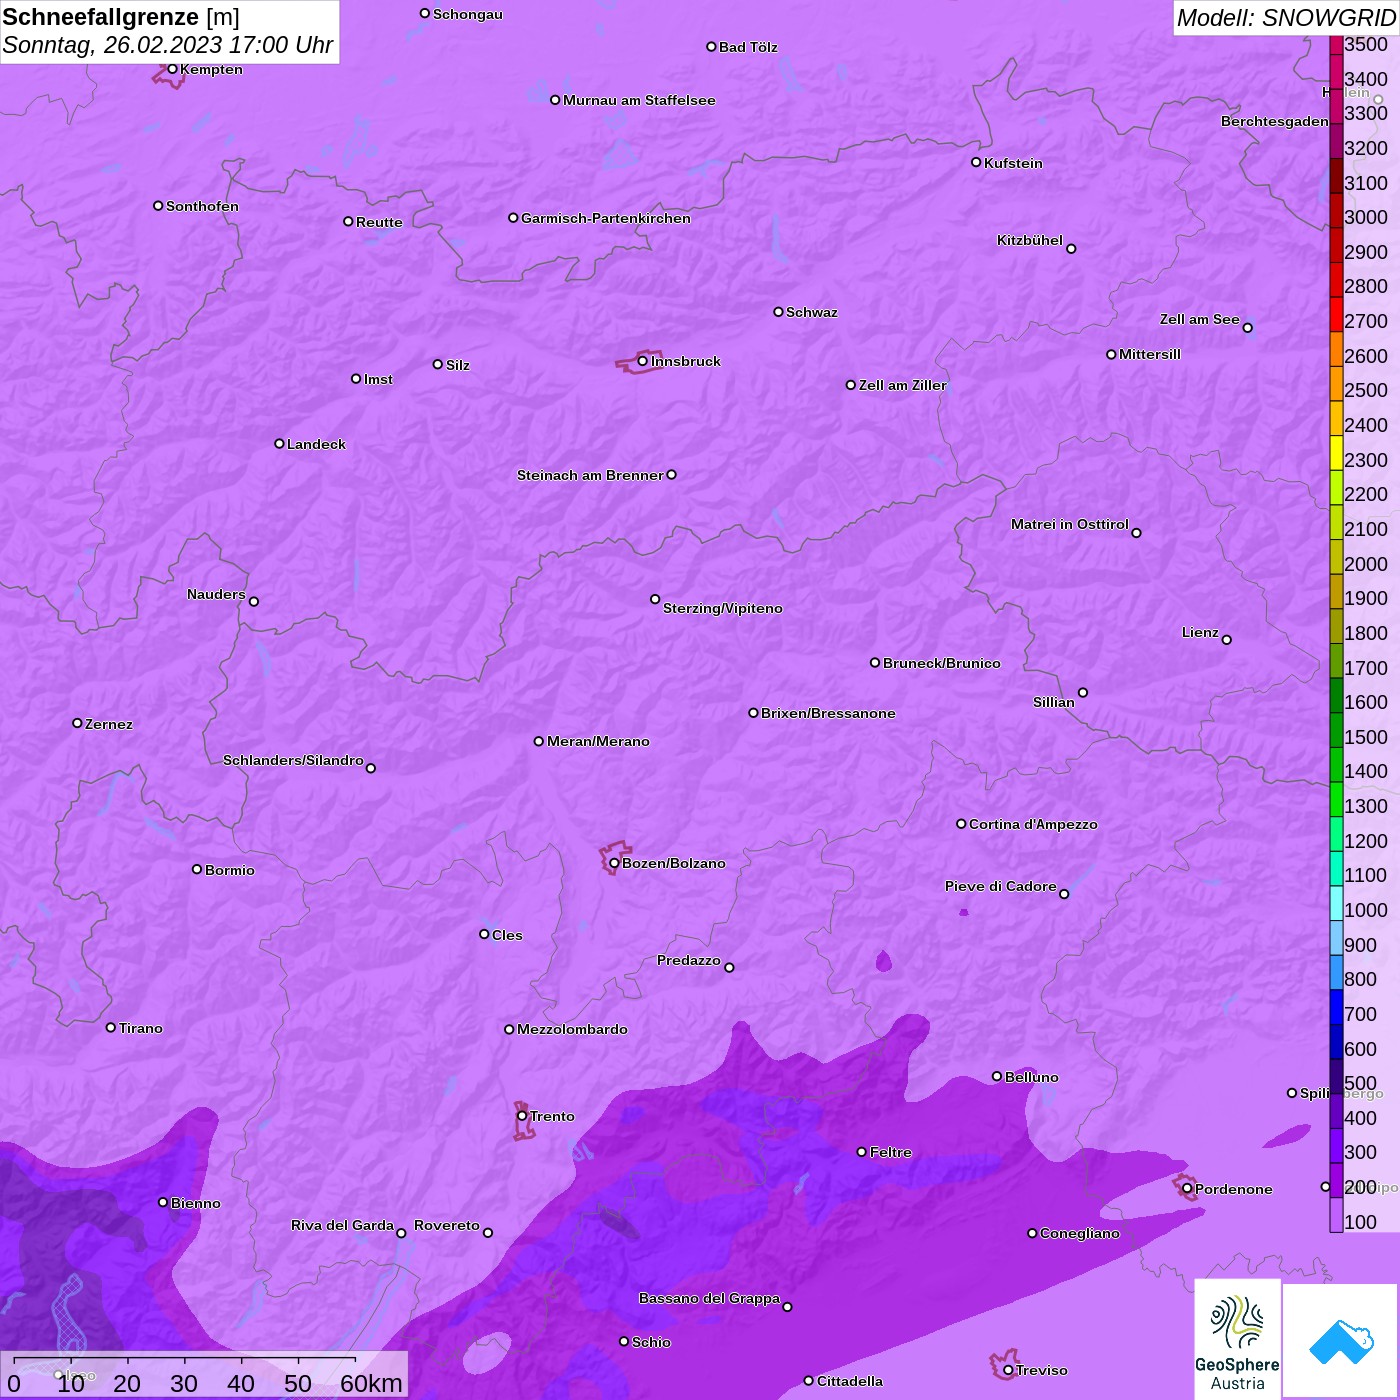The width and height of the screenshot is (1400, 1400).
Task: Click the Innsbruck city marker dot
Action: [642, 361]
